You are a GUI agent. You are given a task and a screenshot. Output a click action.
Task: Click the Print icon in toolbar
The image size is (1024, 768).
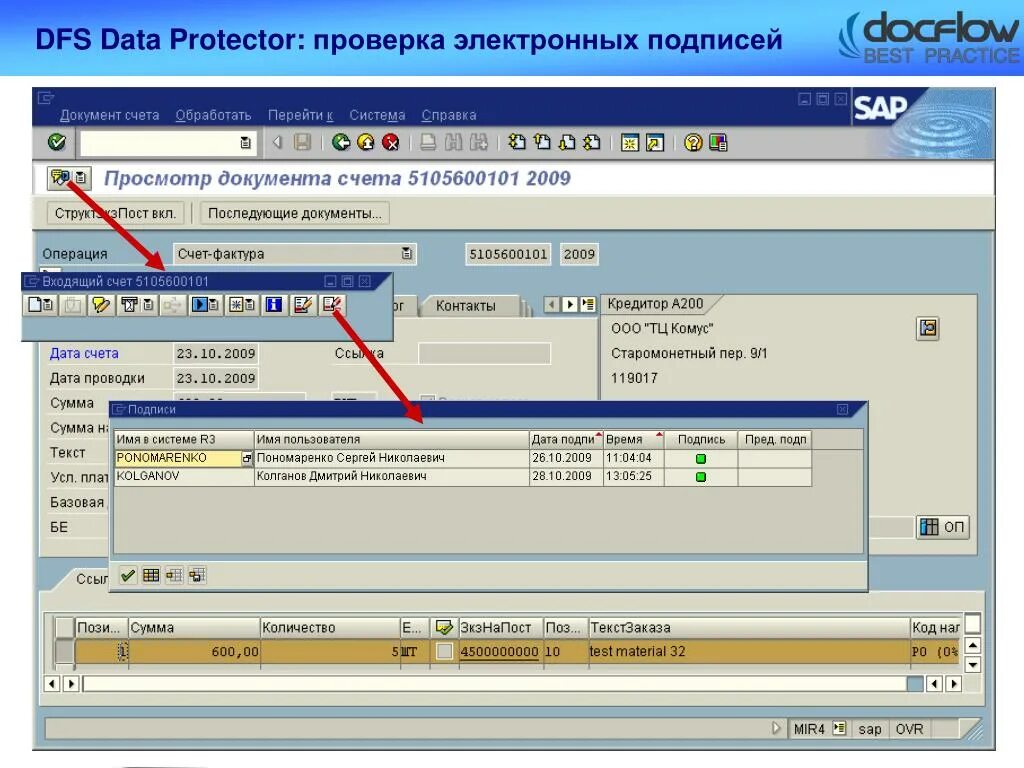point(428,142)
